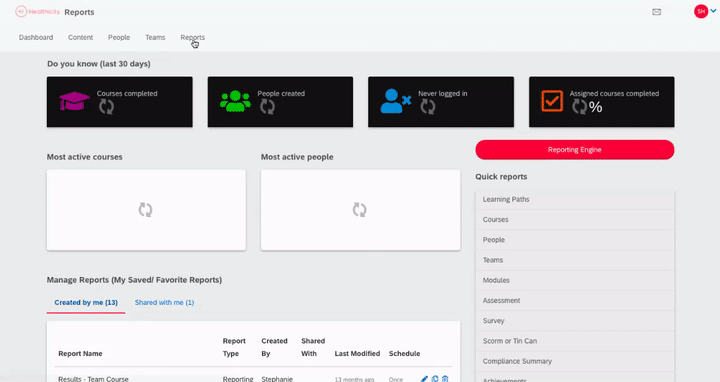The height and width of the screenshot is (382, 720).
Task: Open the Modules quick report
Action: click(x=575, y=280)
